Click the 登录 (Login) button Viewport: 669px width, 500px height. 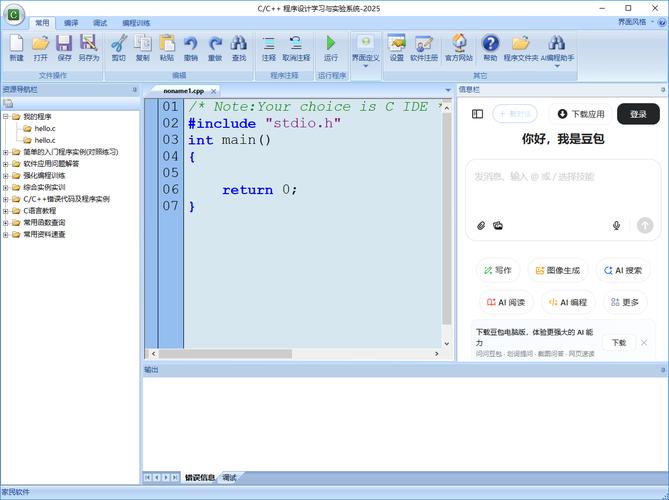(638, 114)
